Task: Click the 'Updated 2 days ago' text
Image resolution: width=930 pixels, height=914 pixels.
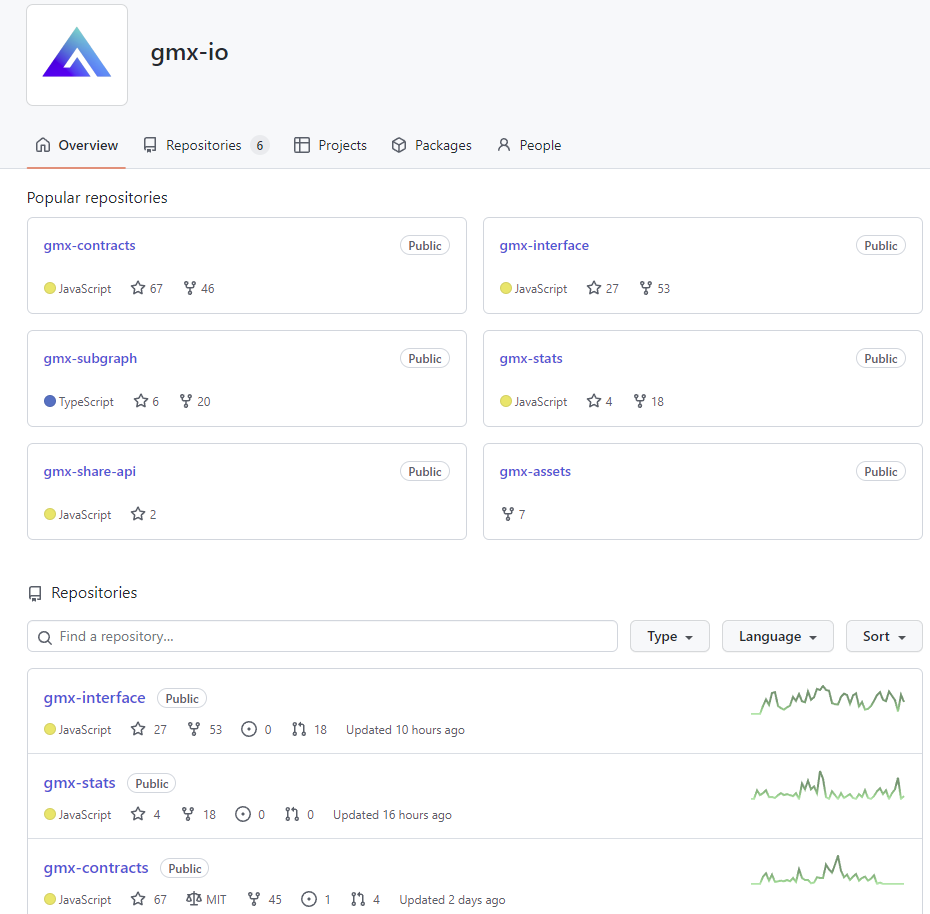Action: tap(452, 900)
